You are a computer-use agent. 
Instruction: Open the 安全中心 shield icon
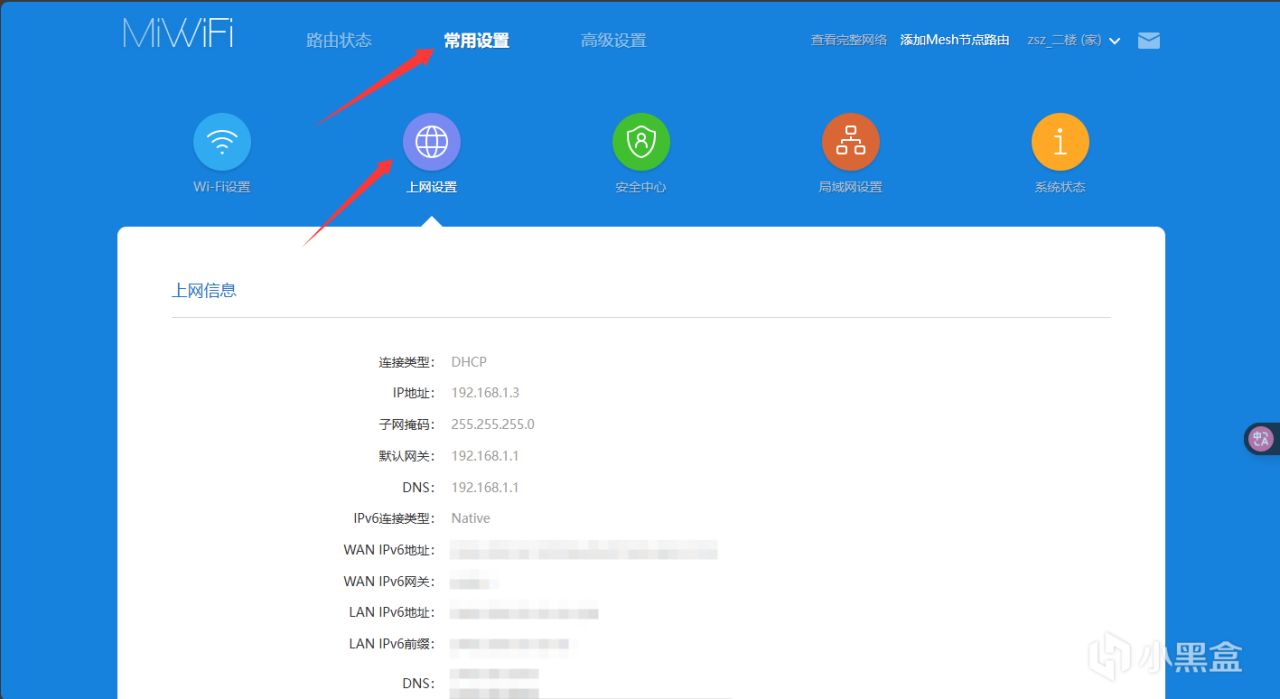[641, 142]
